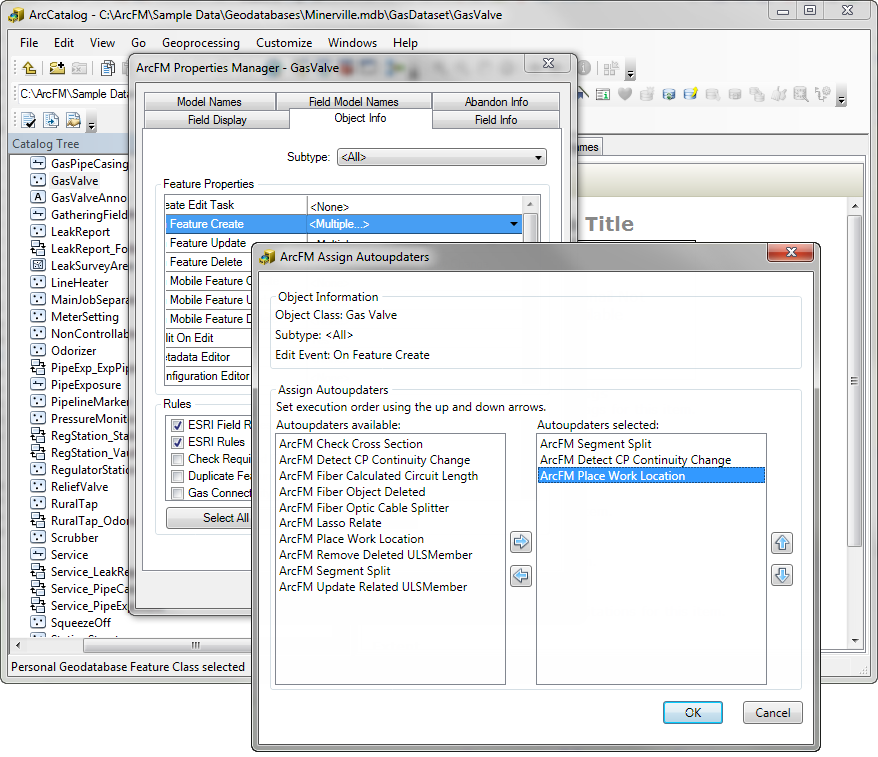Click the first ArcFM toolbar icon with checkmark
Screen dimensions: 878x757
click(x=28, y=121)
